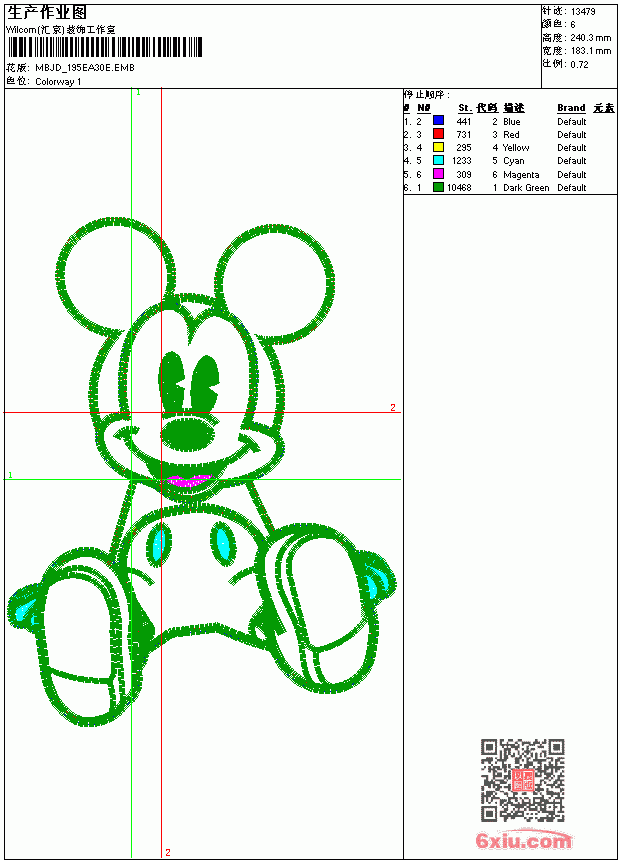Click the red color swatch in stop list
This screenshot has width=620, height=860.
point(438,134)
